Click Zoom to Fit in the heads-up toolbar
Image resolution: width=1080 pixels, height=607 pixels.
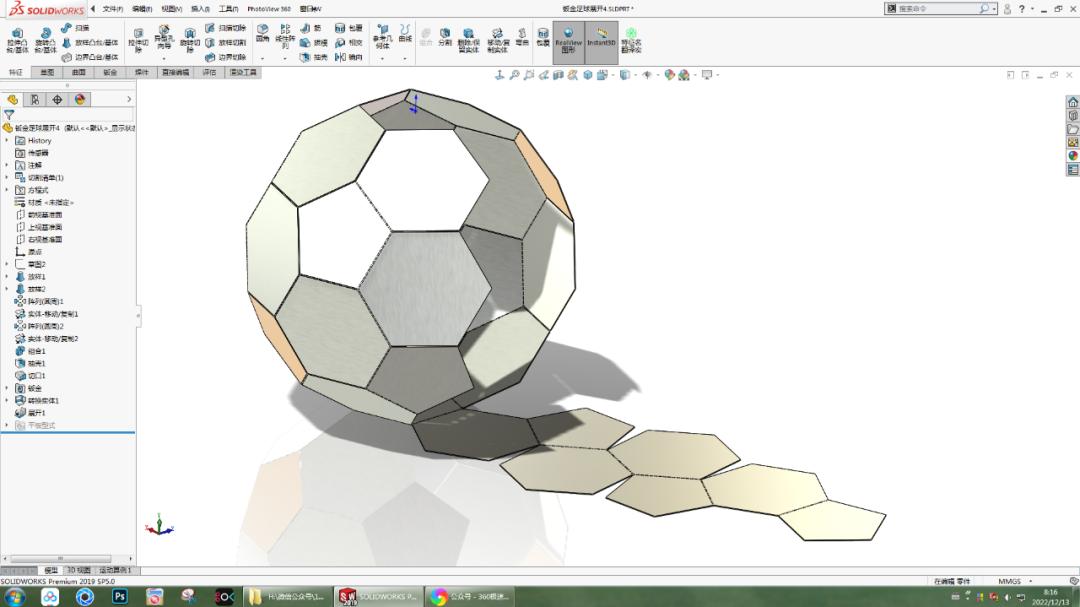click(x=512, y=75)
